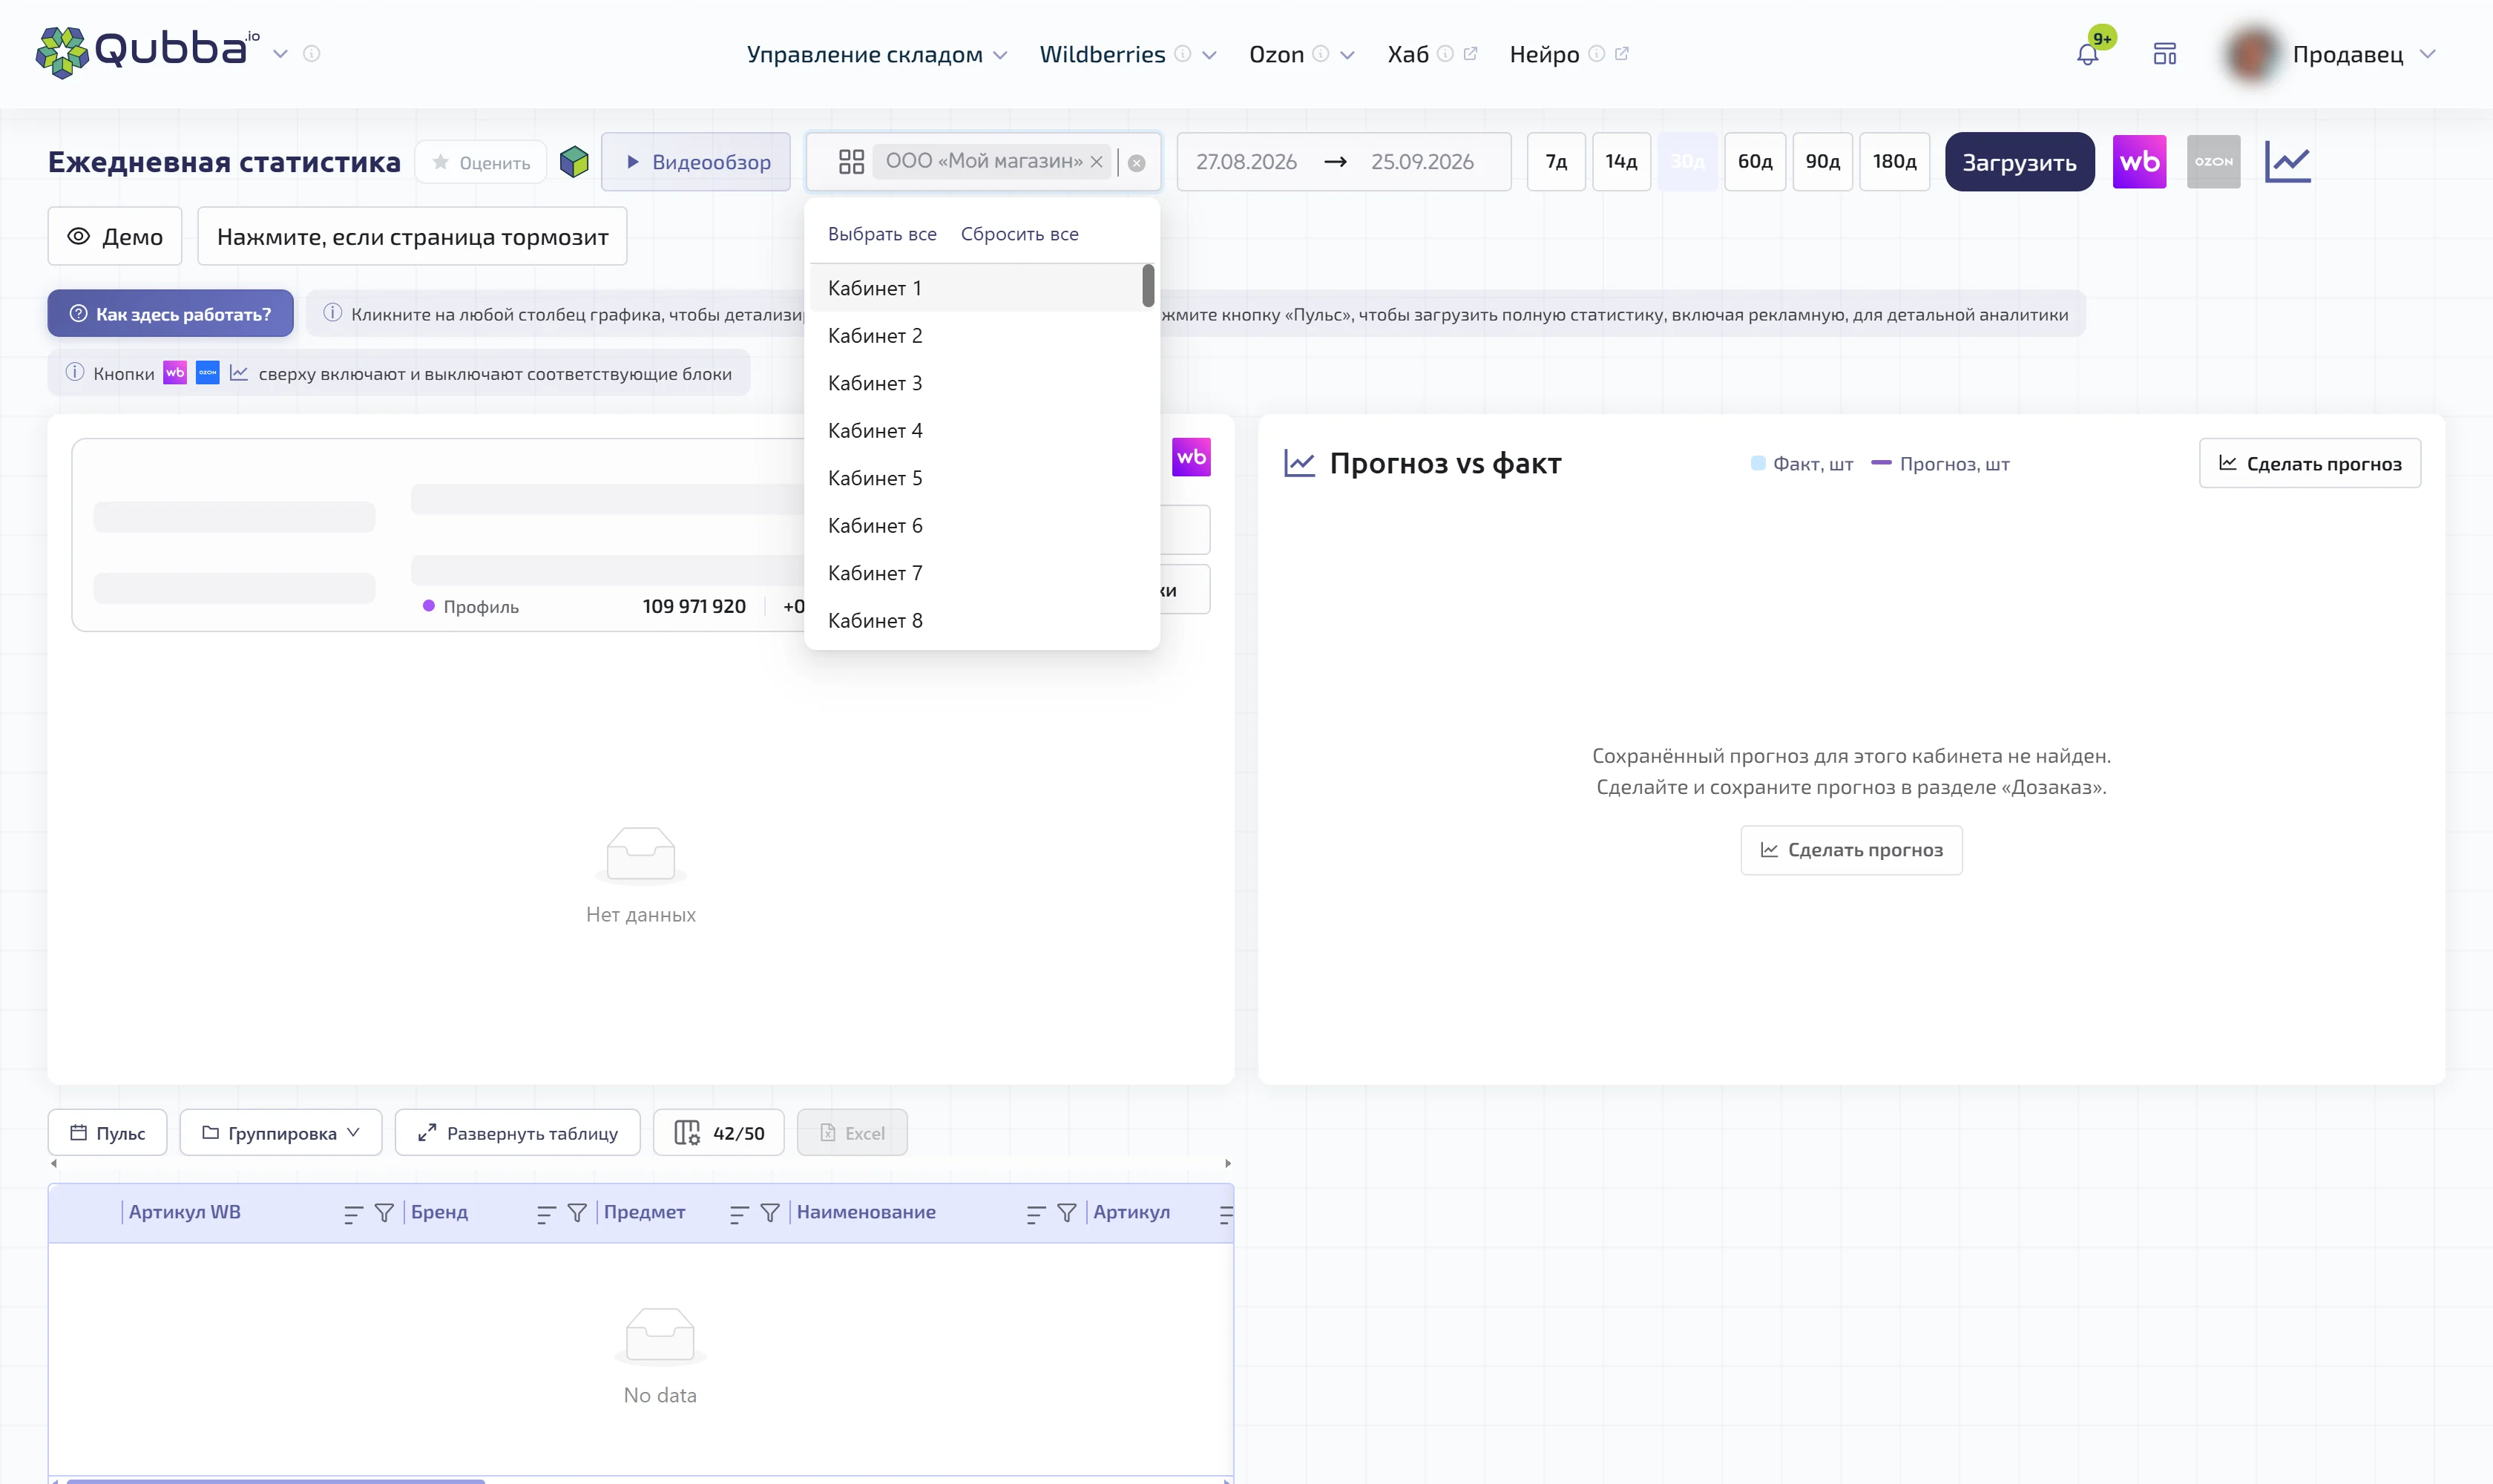Click the Сбросить все link
Viewport: 2493px width, 1484px height.
[1019, 234]
